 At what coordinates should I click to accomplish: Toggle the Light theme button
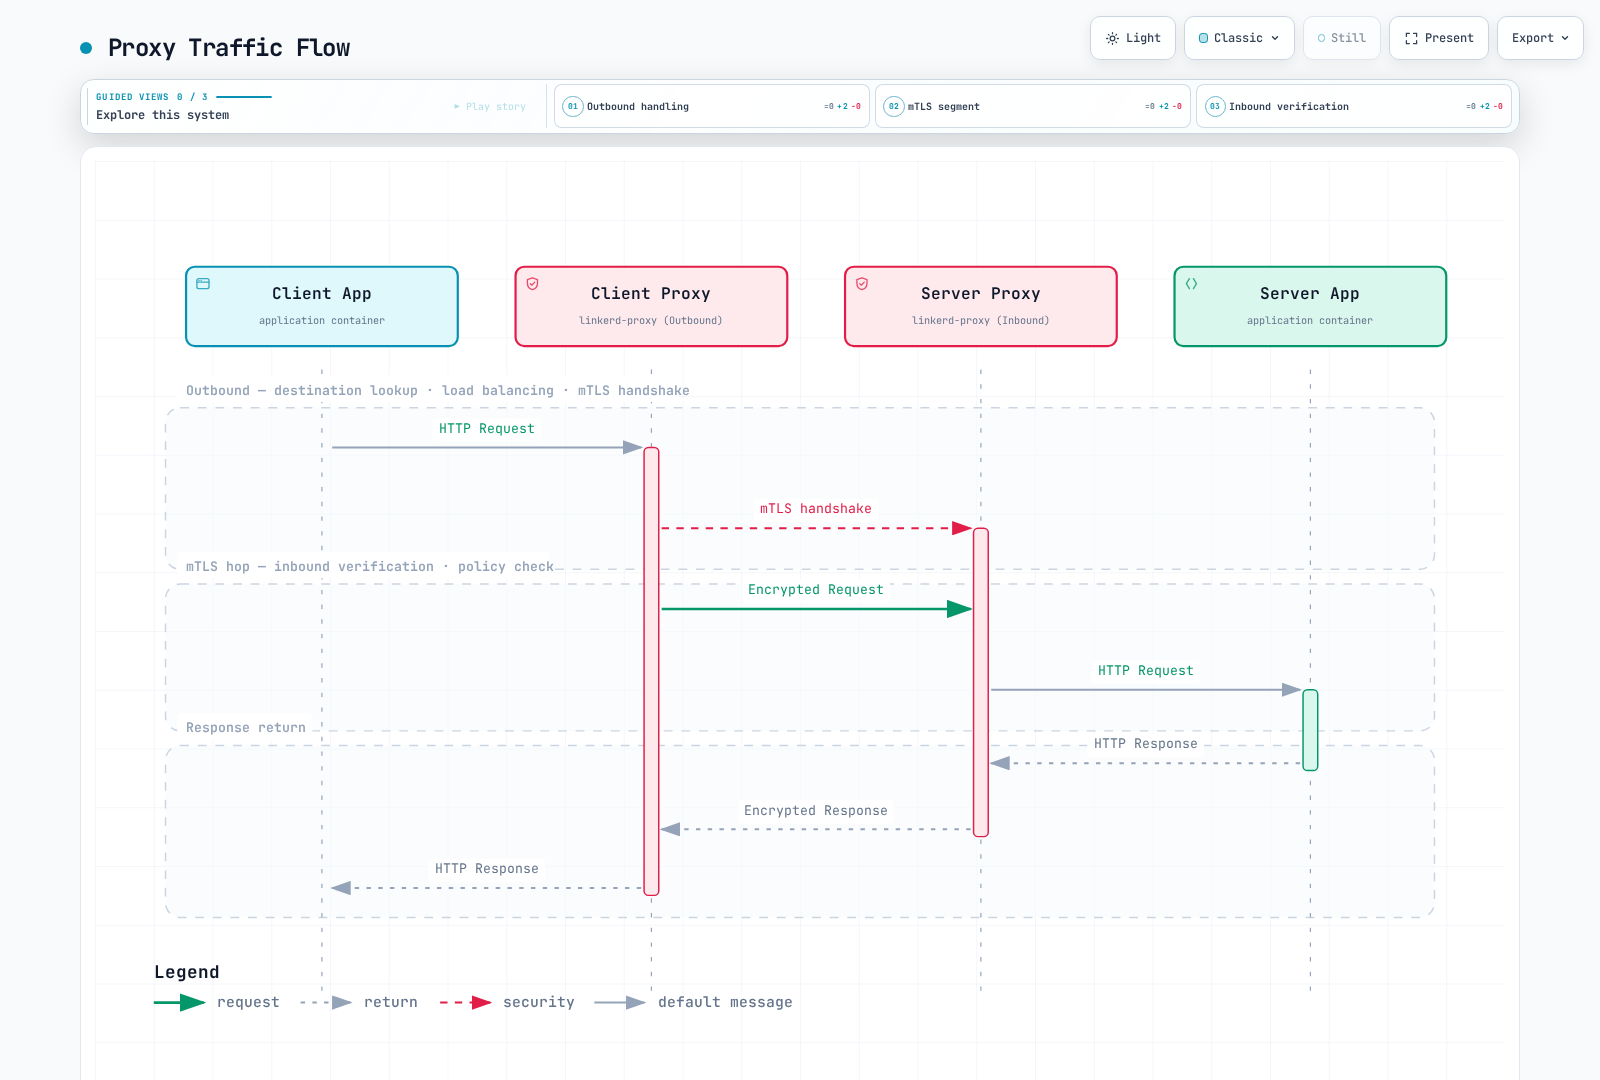(1132, 38)
